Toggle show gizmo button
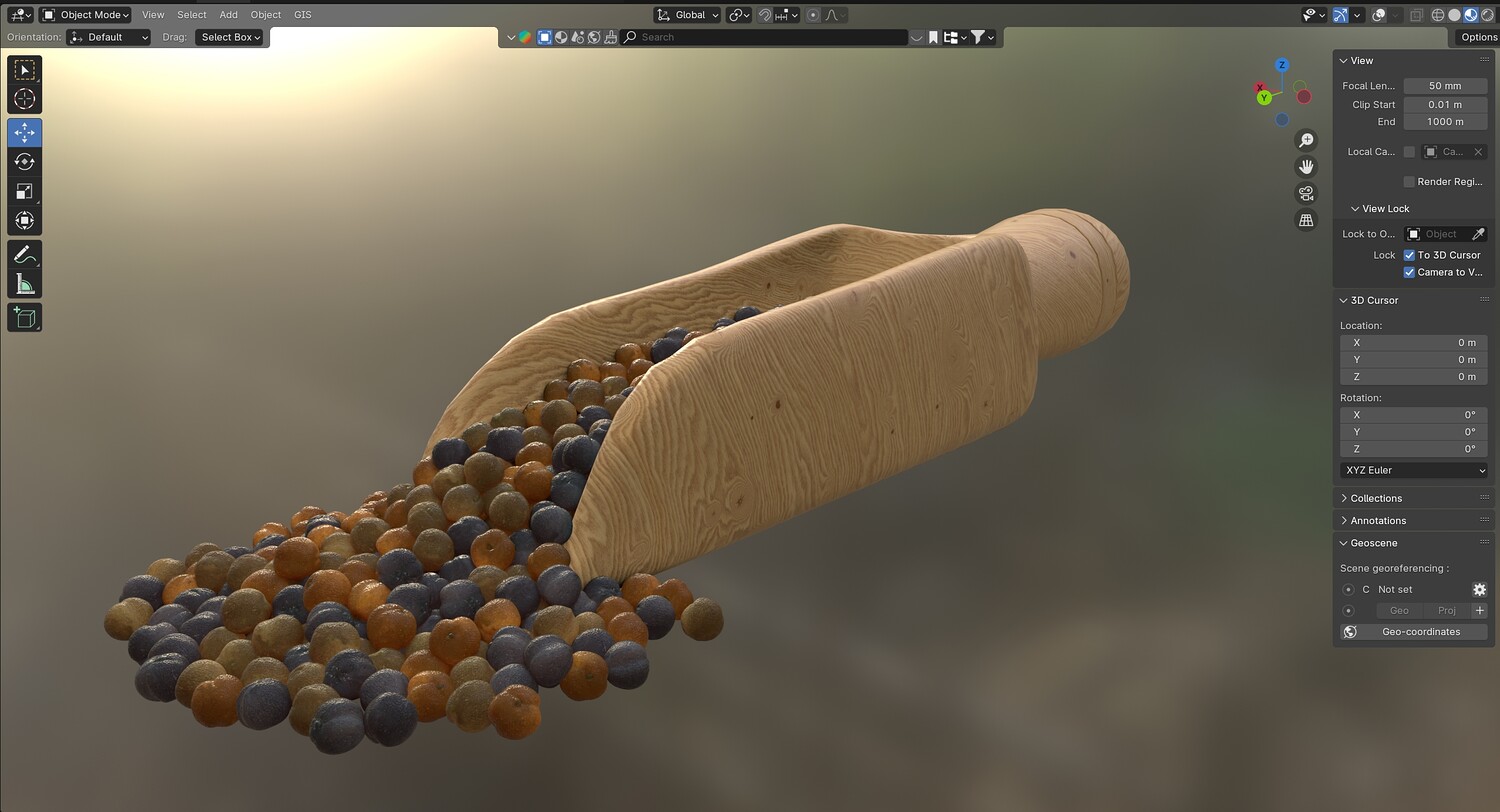 pyautogui.click(x=1340, y=15)
